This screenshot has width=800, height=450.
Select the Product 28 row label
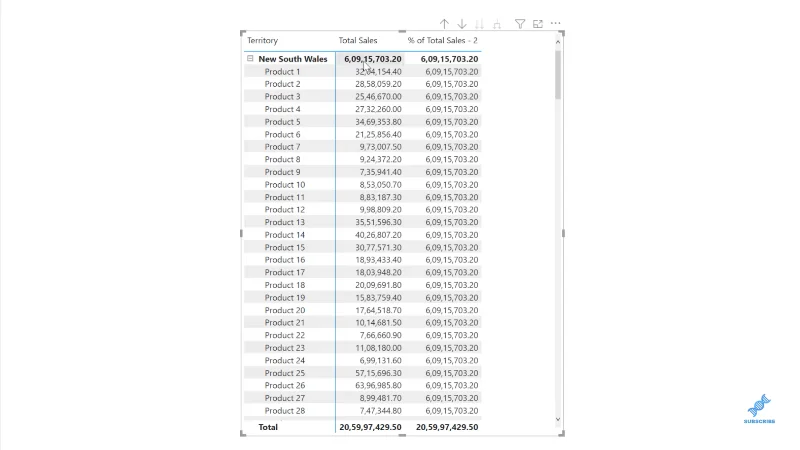tap(285, 410)
